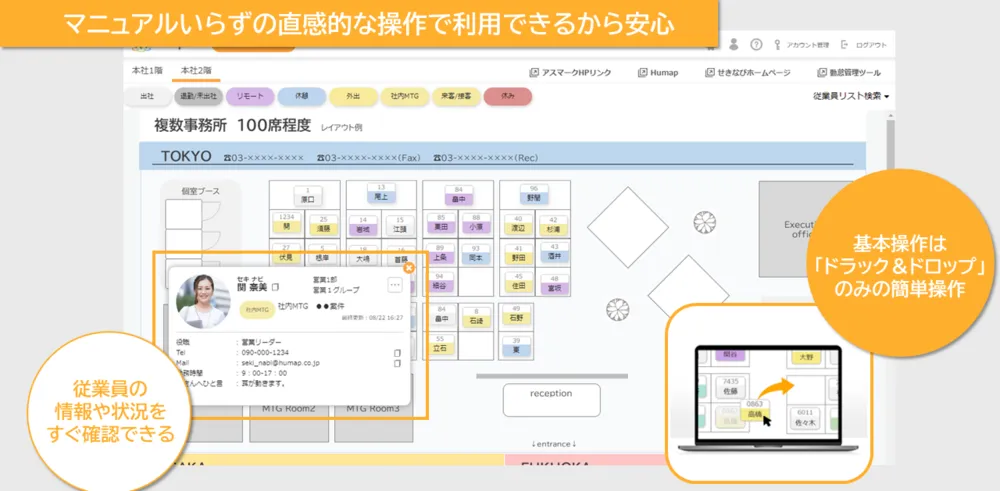This screenshot has width=1000, height=491.
Task: Select seat 88 purple chip
Action: 476,222
